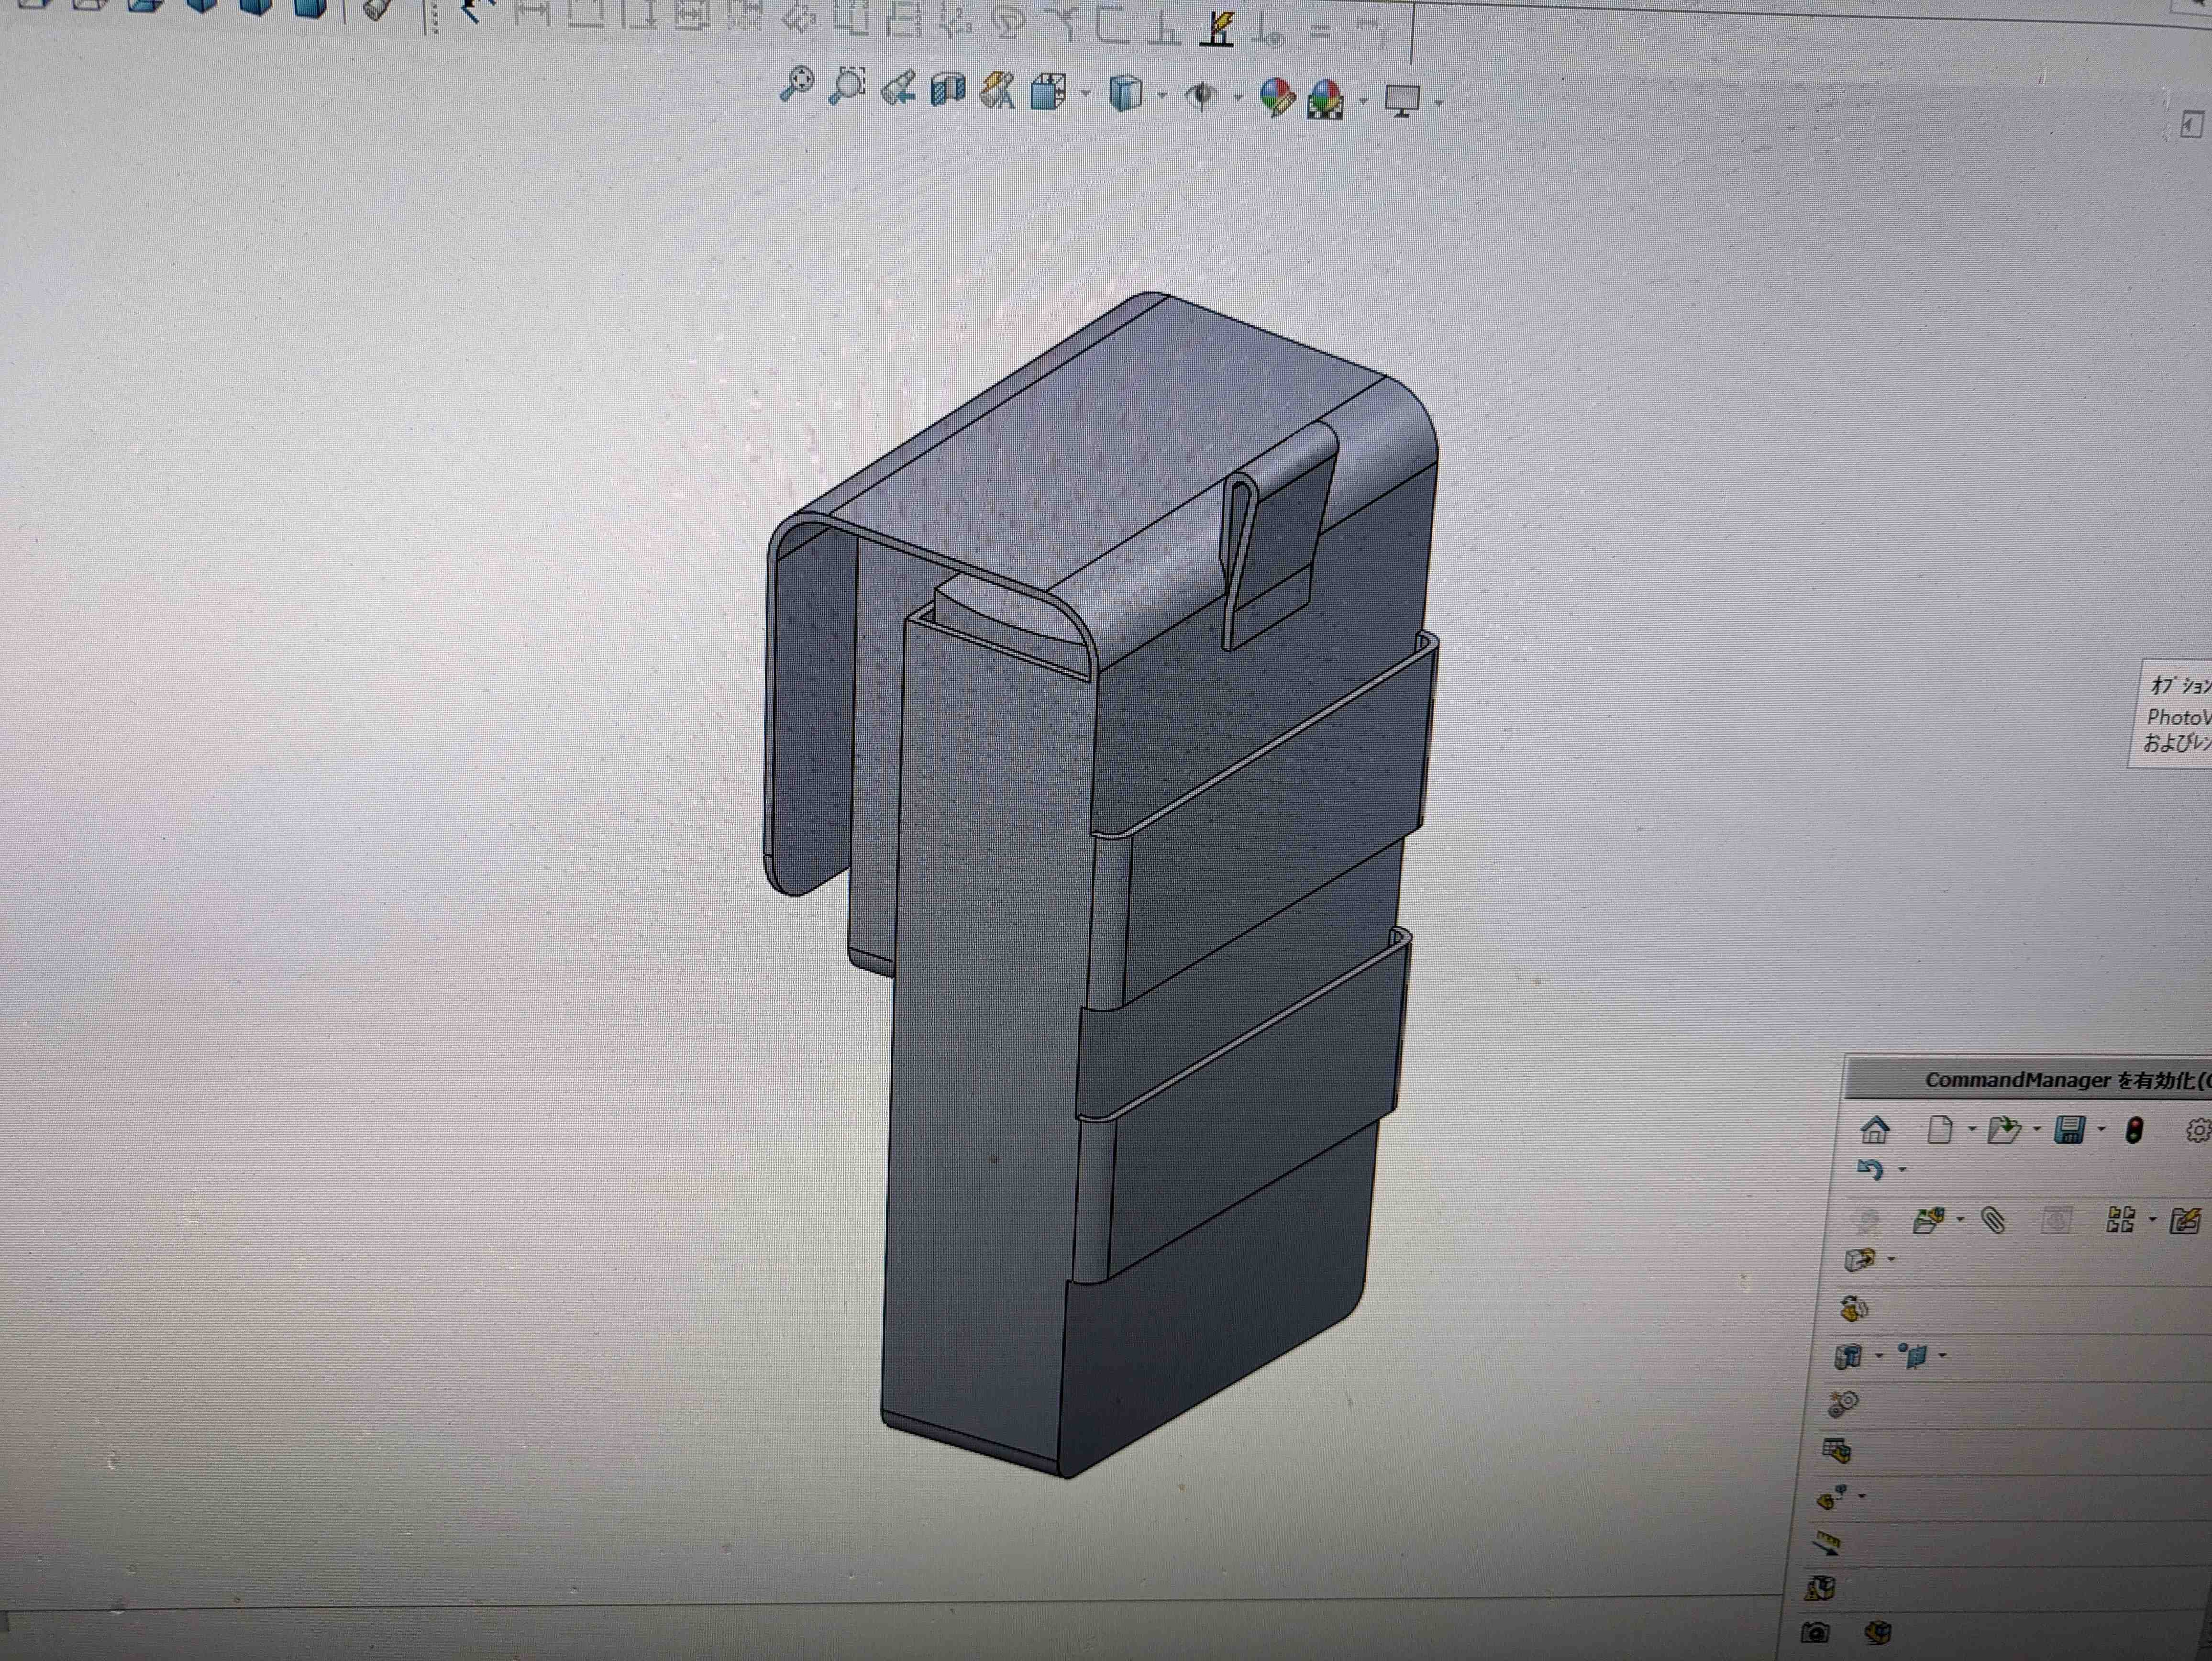The image size is (2212, 1661).
Task: Click the blue flag reference geometry icon
Action: (x=1913, y=1356)
